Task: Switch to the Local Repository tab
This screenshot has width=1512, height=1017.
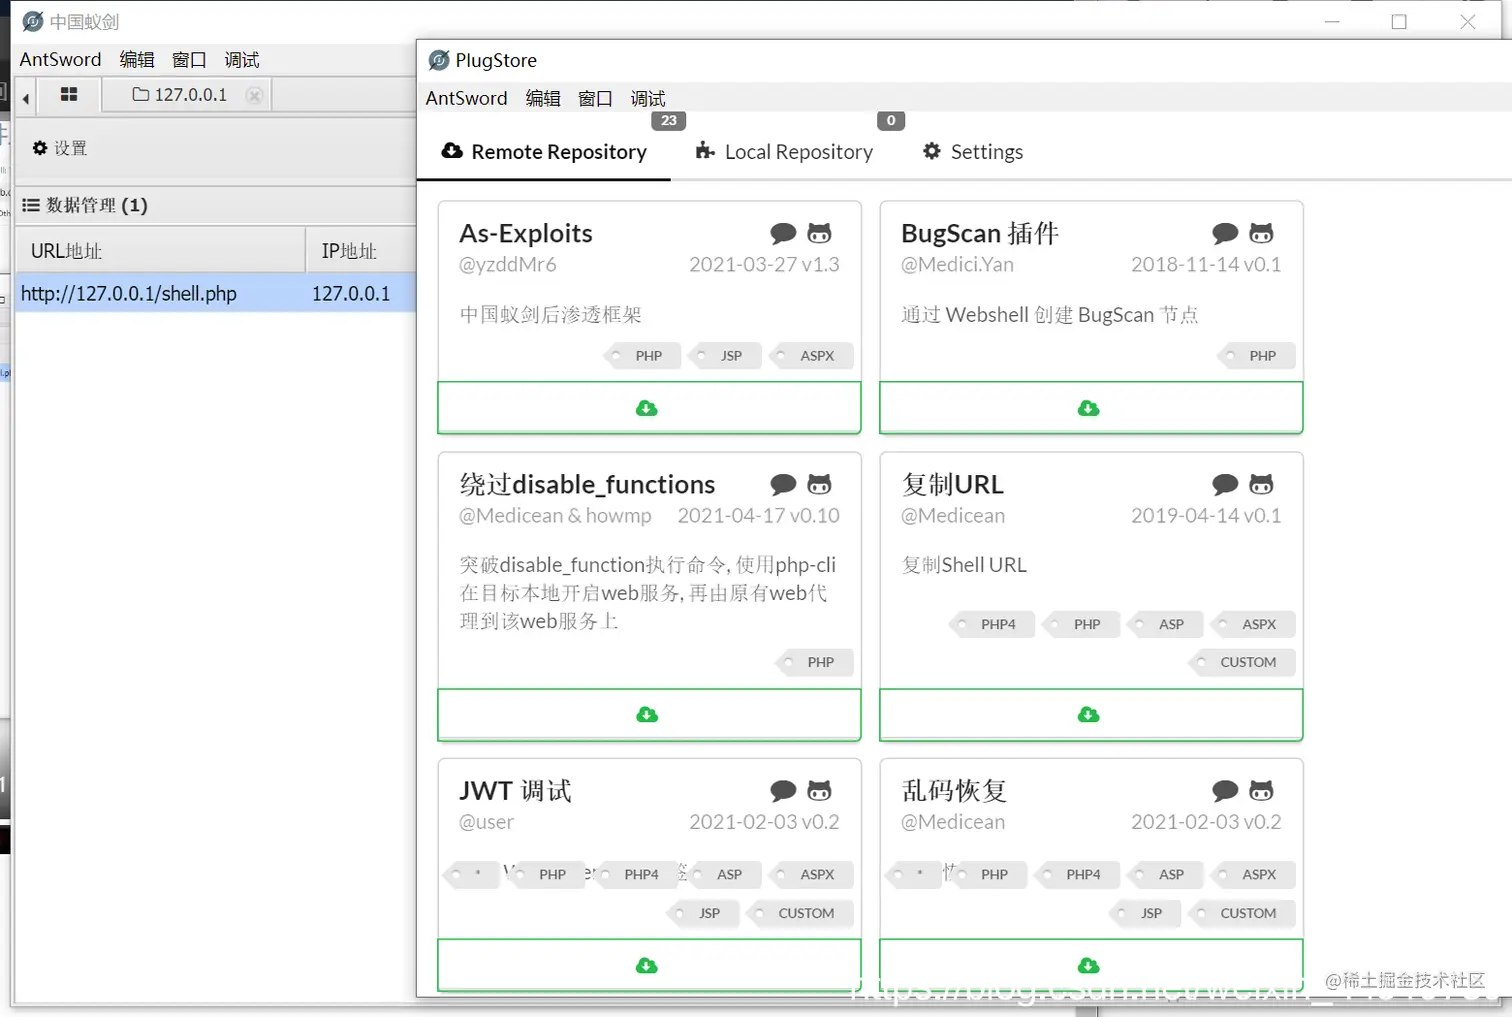Action: [784, 152]
